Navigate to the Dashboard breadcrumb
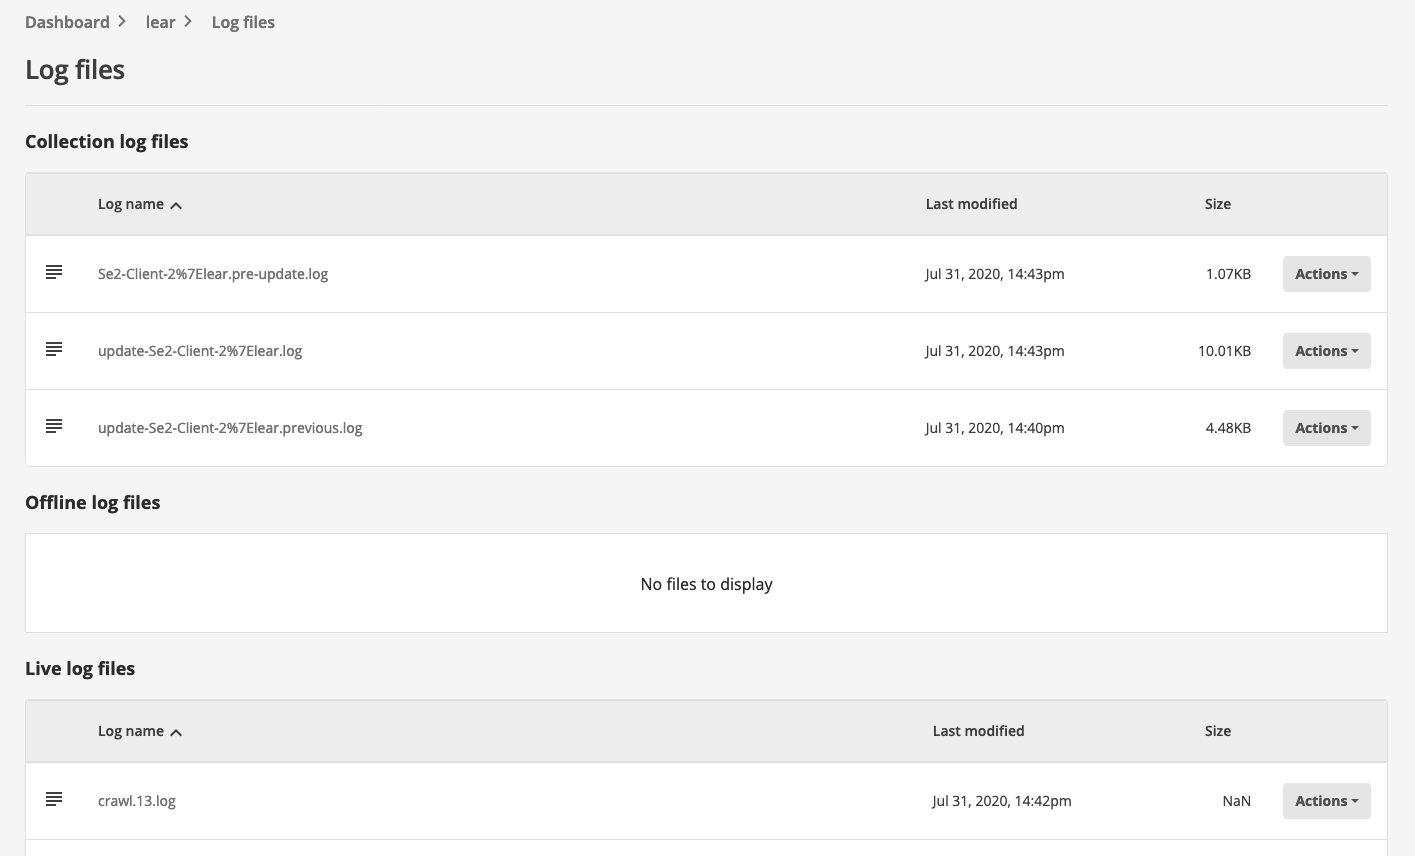This screenshot has height=856, width=1415. click(x=67, y=21)
